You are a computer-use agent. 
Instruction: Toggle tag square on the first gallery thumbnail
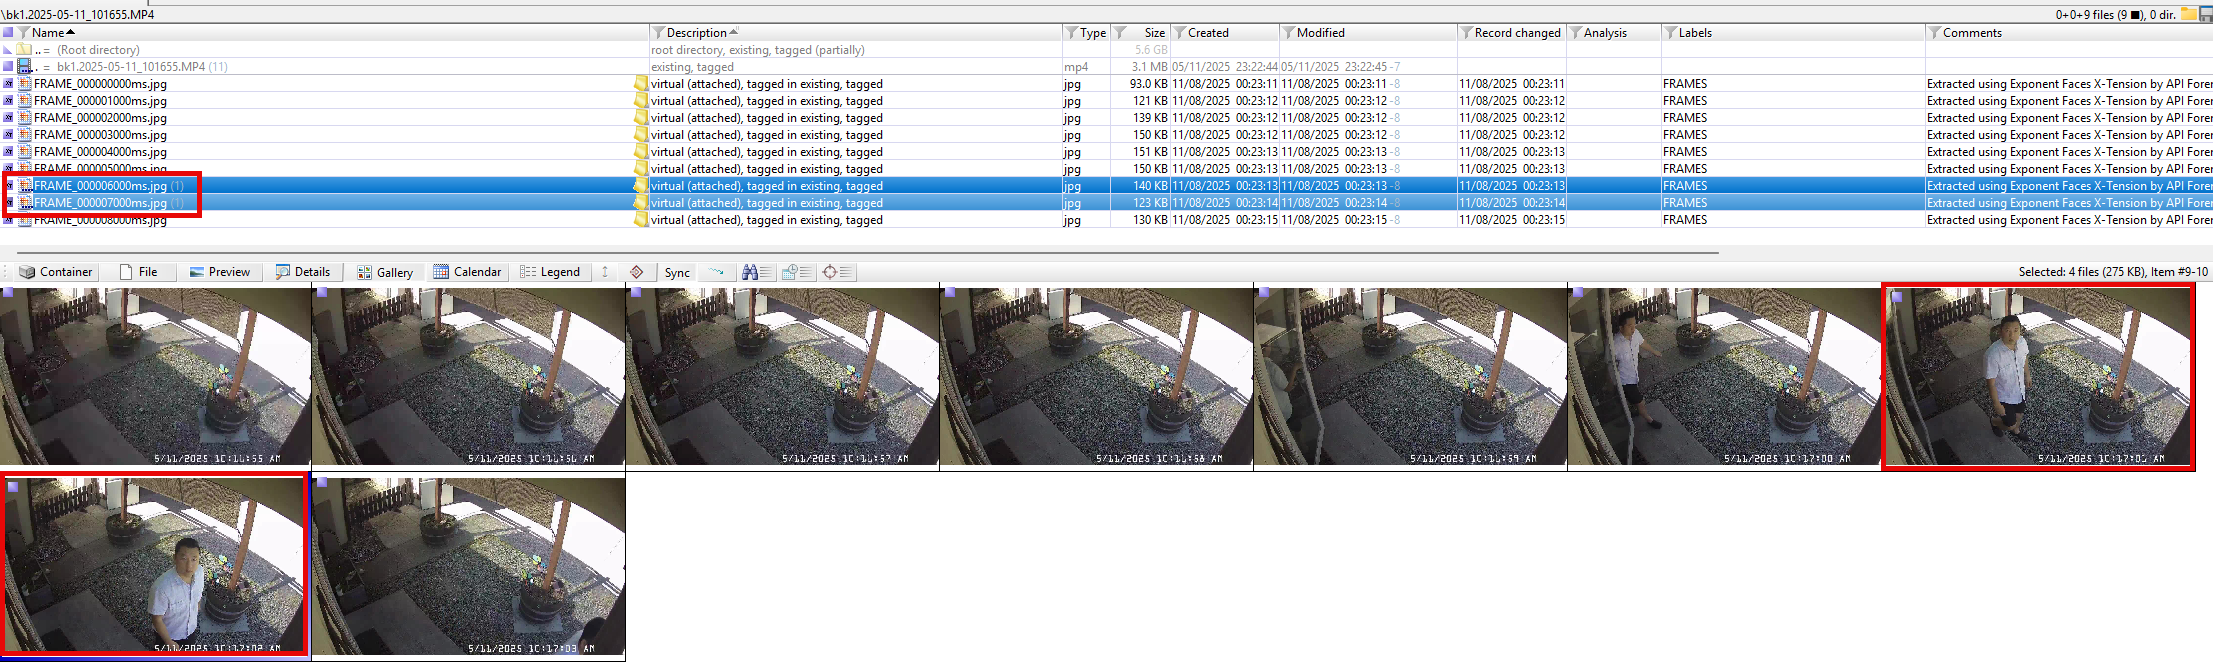pyautogui.click(x=8, y=293)
